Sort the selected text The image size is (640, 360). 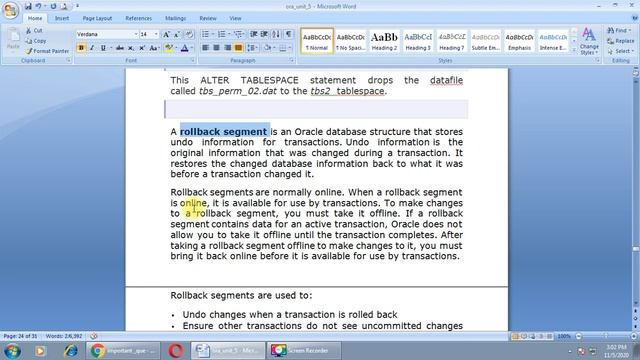pos(276,34)
